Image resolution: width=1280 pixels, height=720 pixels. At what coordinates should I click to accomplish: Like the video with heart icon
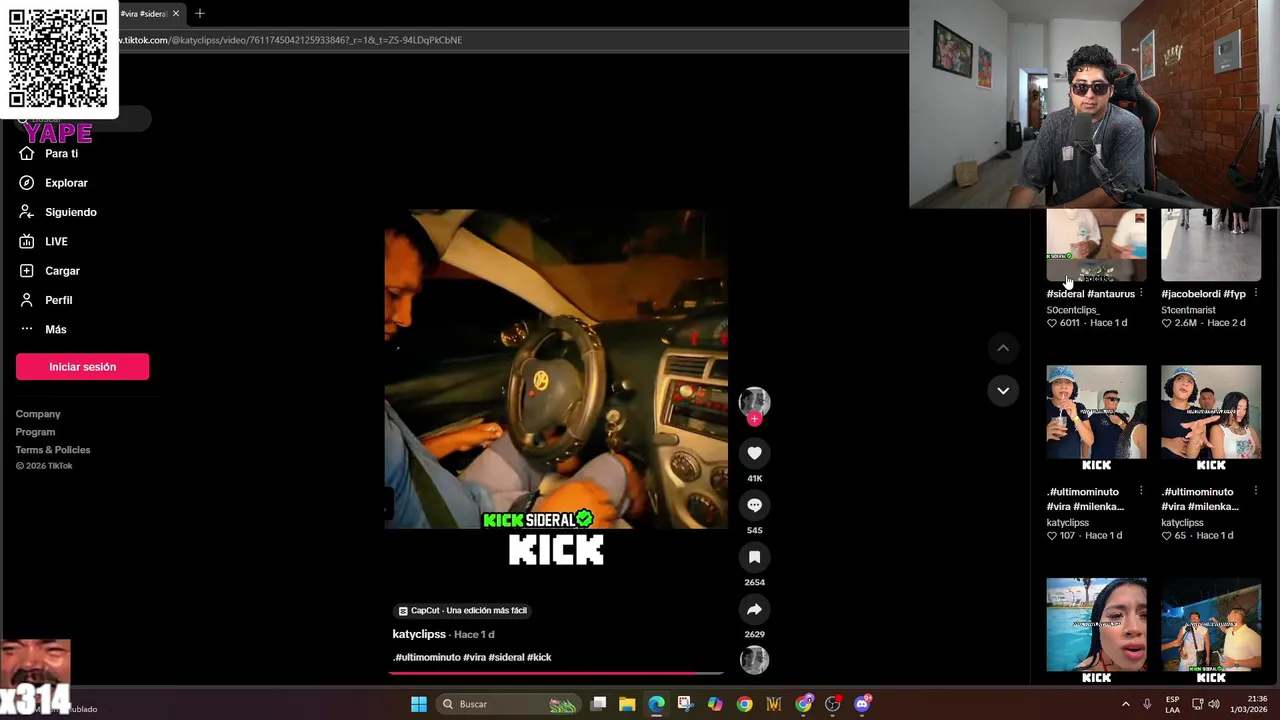(x=754, y=453)
